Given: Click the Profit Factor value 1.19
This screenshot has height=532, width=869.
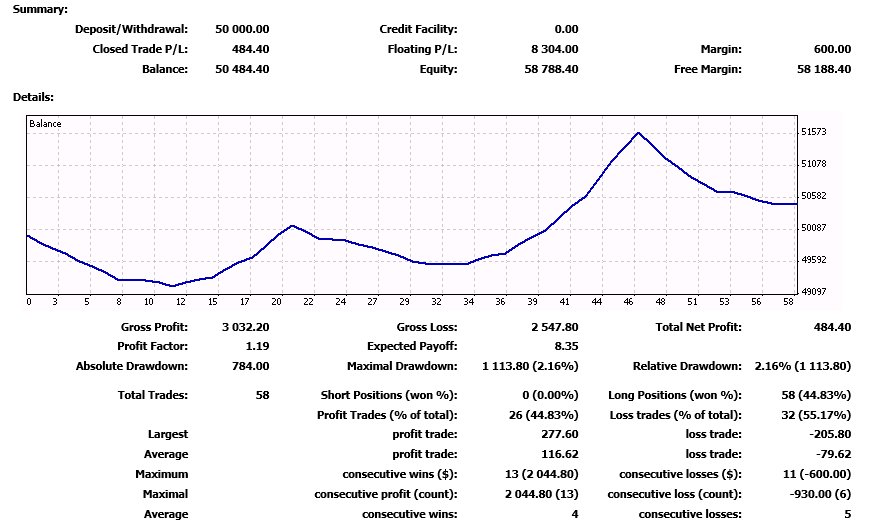Looking at the screenshot, I should pyautogui.click(x=256, y=346).
